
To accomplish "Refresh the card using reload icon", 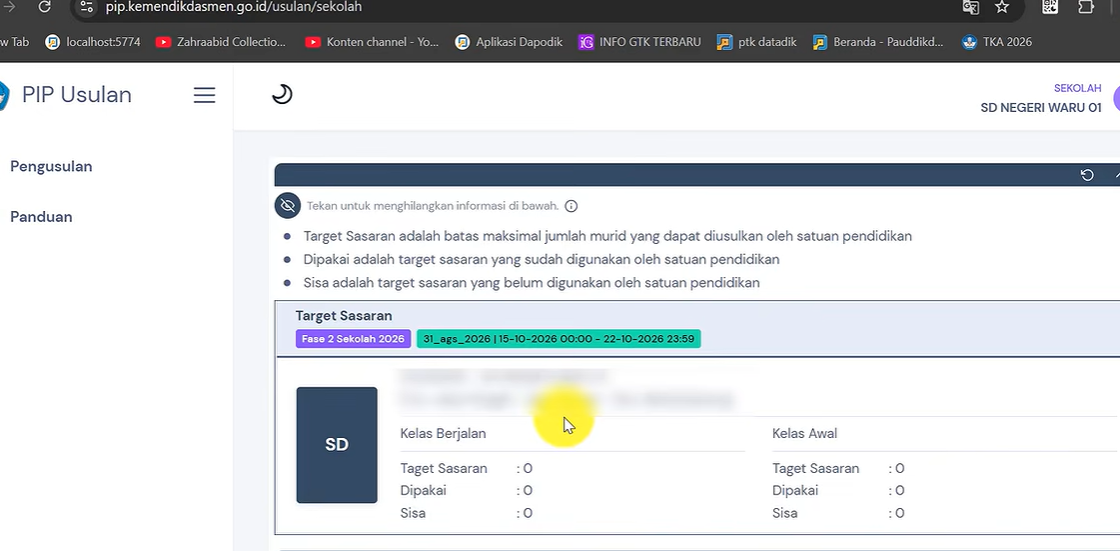I will click(1087, 175).
